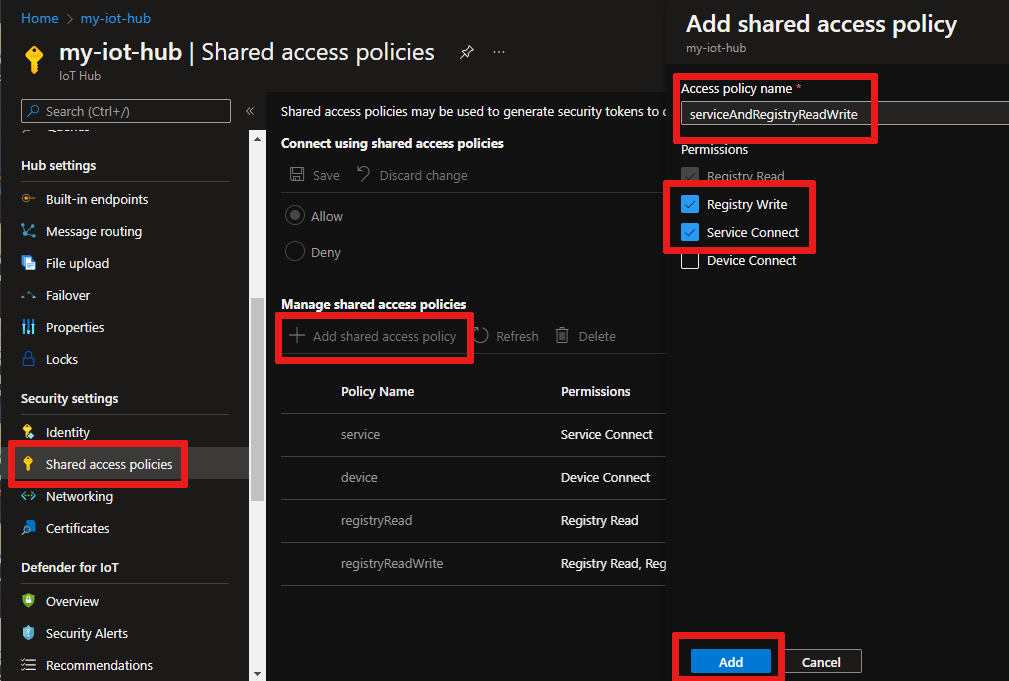Image resolution: width=1009 pixels, height=681 pixels.
Task: Open the Networking menu item
Action: 79,496
